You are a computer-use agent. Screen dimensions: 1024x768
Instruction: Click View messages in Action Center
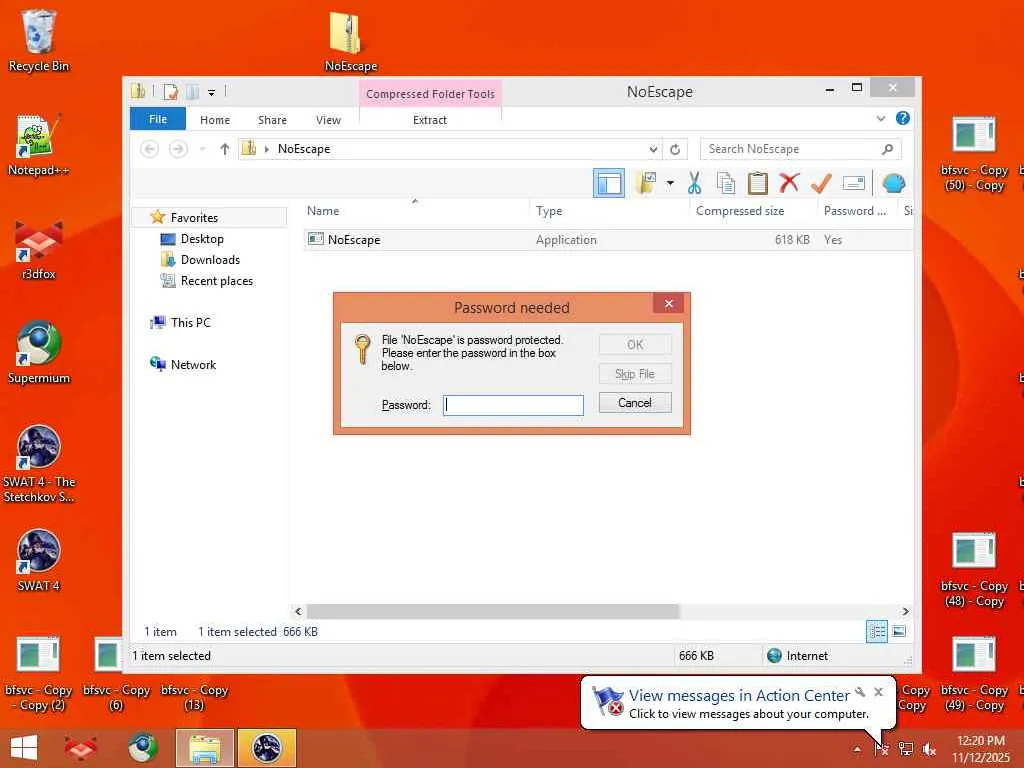click(x=739, y=696)
